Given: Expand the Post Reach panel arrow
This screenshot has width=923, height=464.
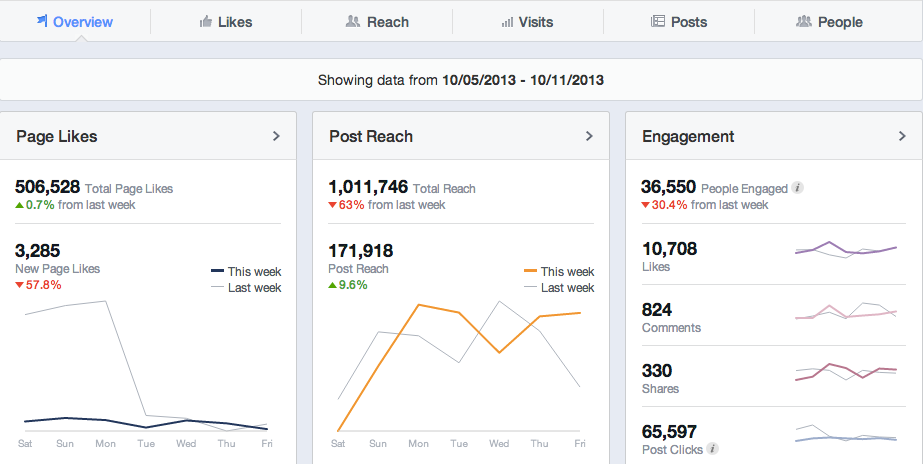Looking at the screenshot, I should [x=589, y=136].
